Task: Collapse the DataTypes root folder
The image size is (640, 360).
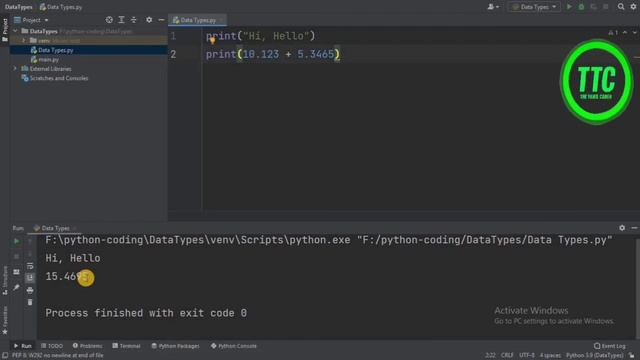Action: tap(16, 31)
